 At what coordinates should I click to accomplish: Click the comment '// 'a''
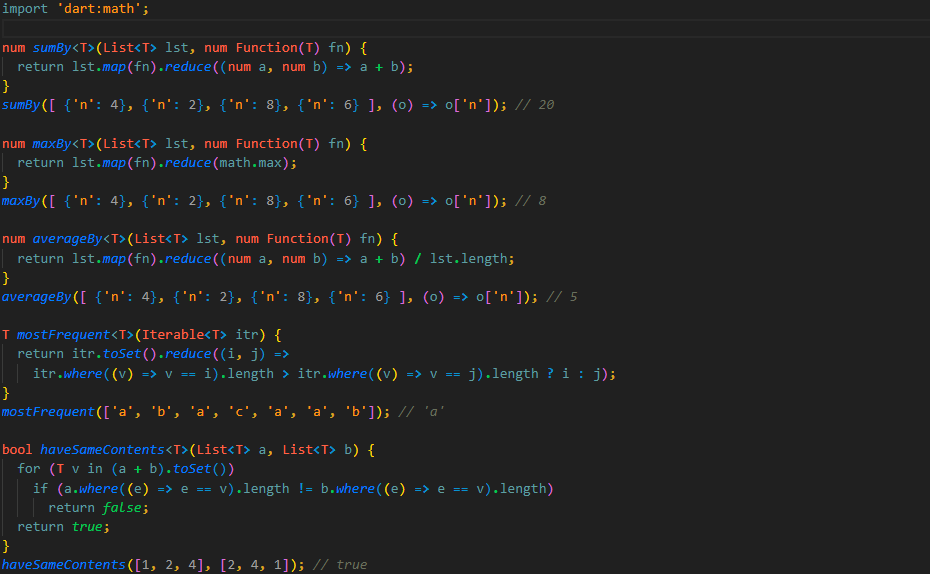422,412
